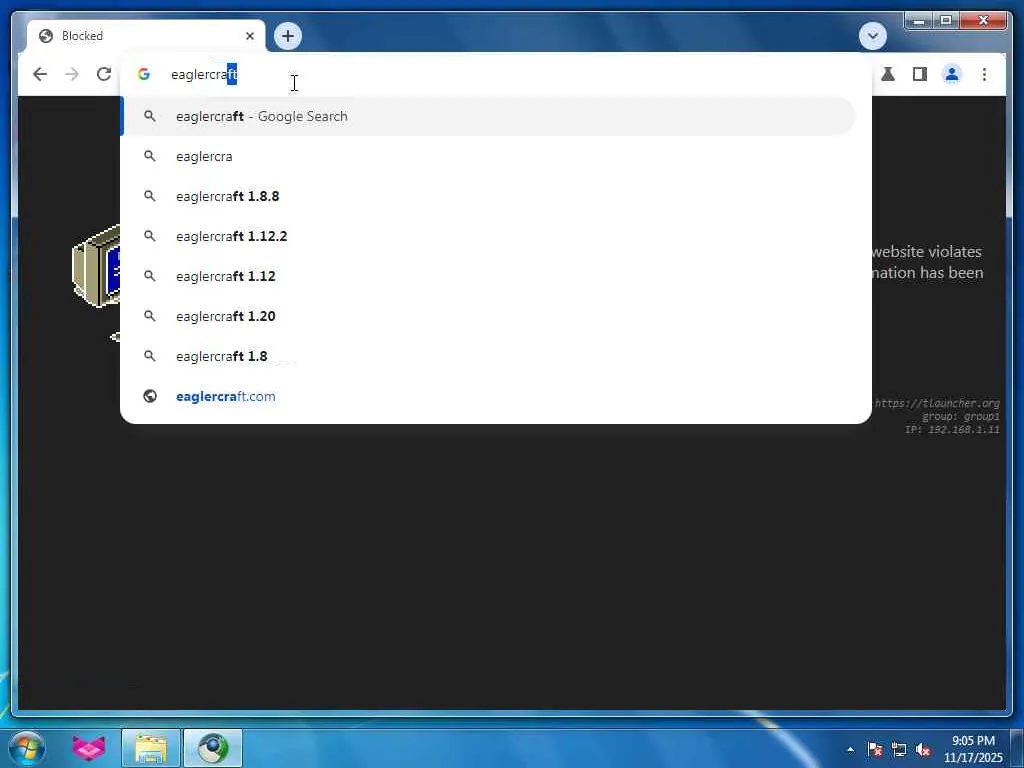The image size is (1024, 768).
Task: Open Chrome three-dot menu
Action: click(x=984, y=74)
